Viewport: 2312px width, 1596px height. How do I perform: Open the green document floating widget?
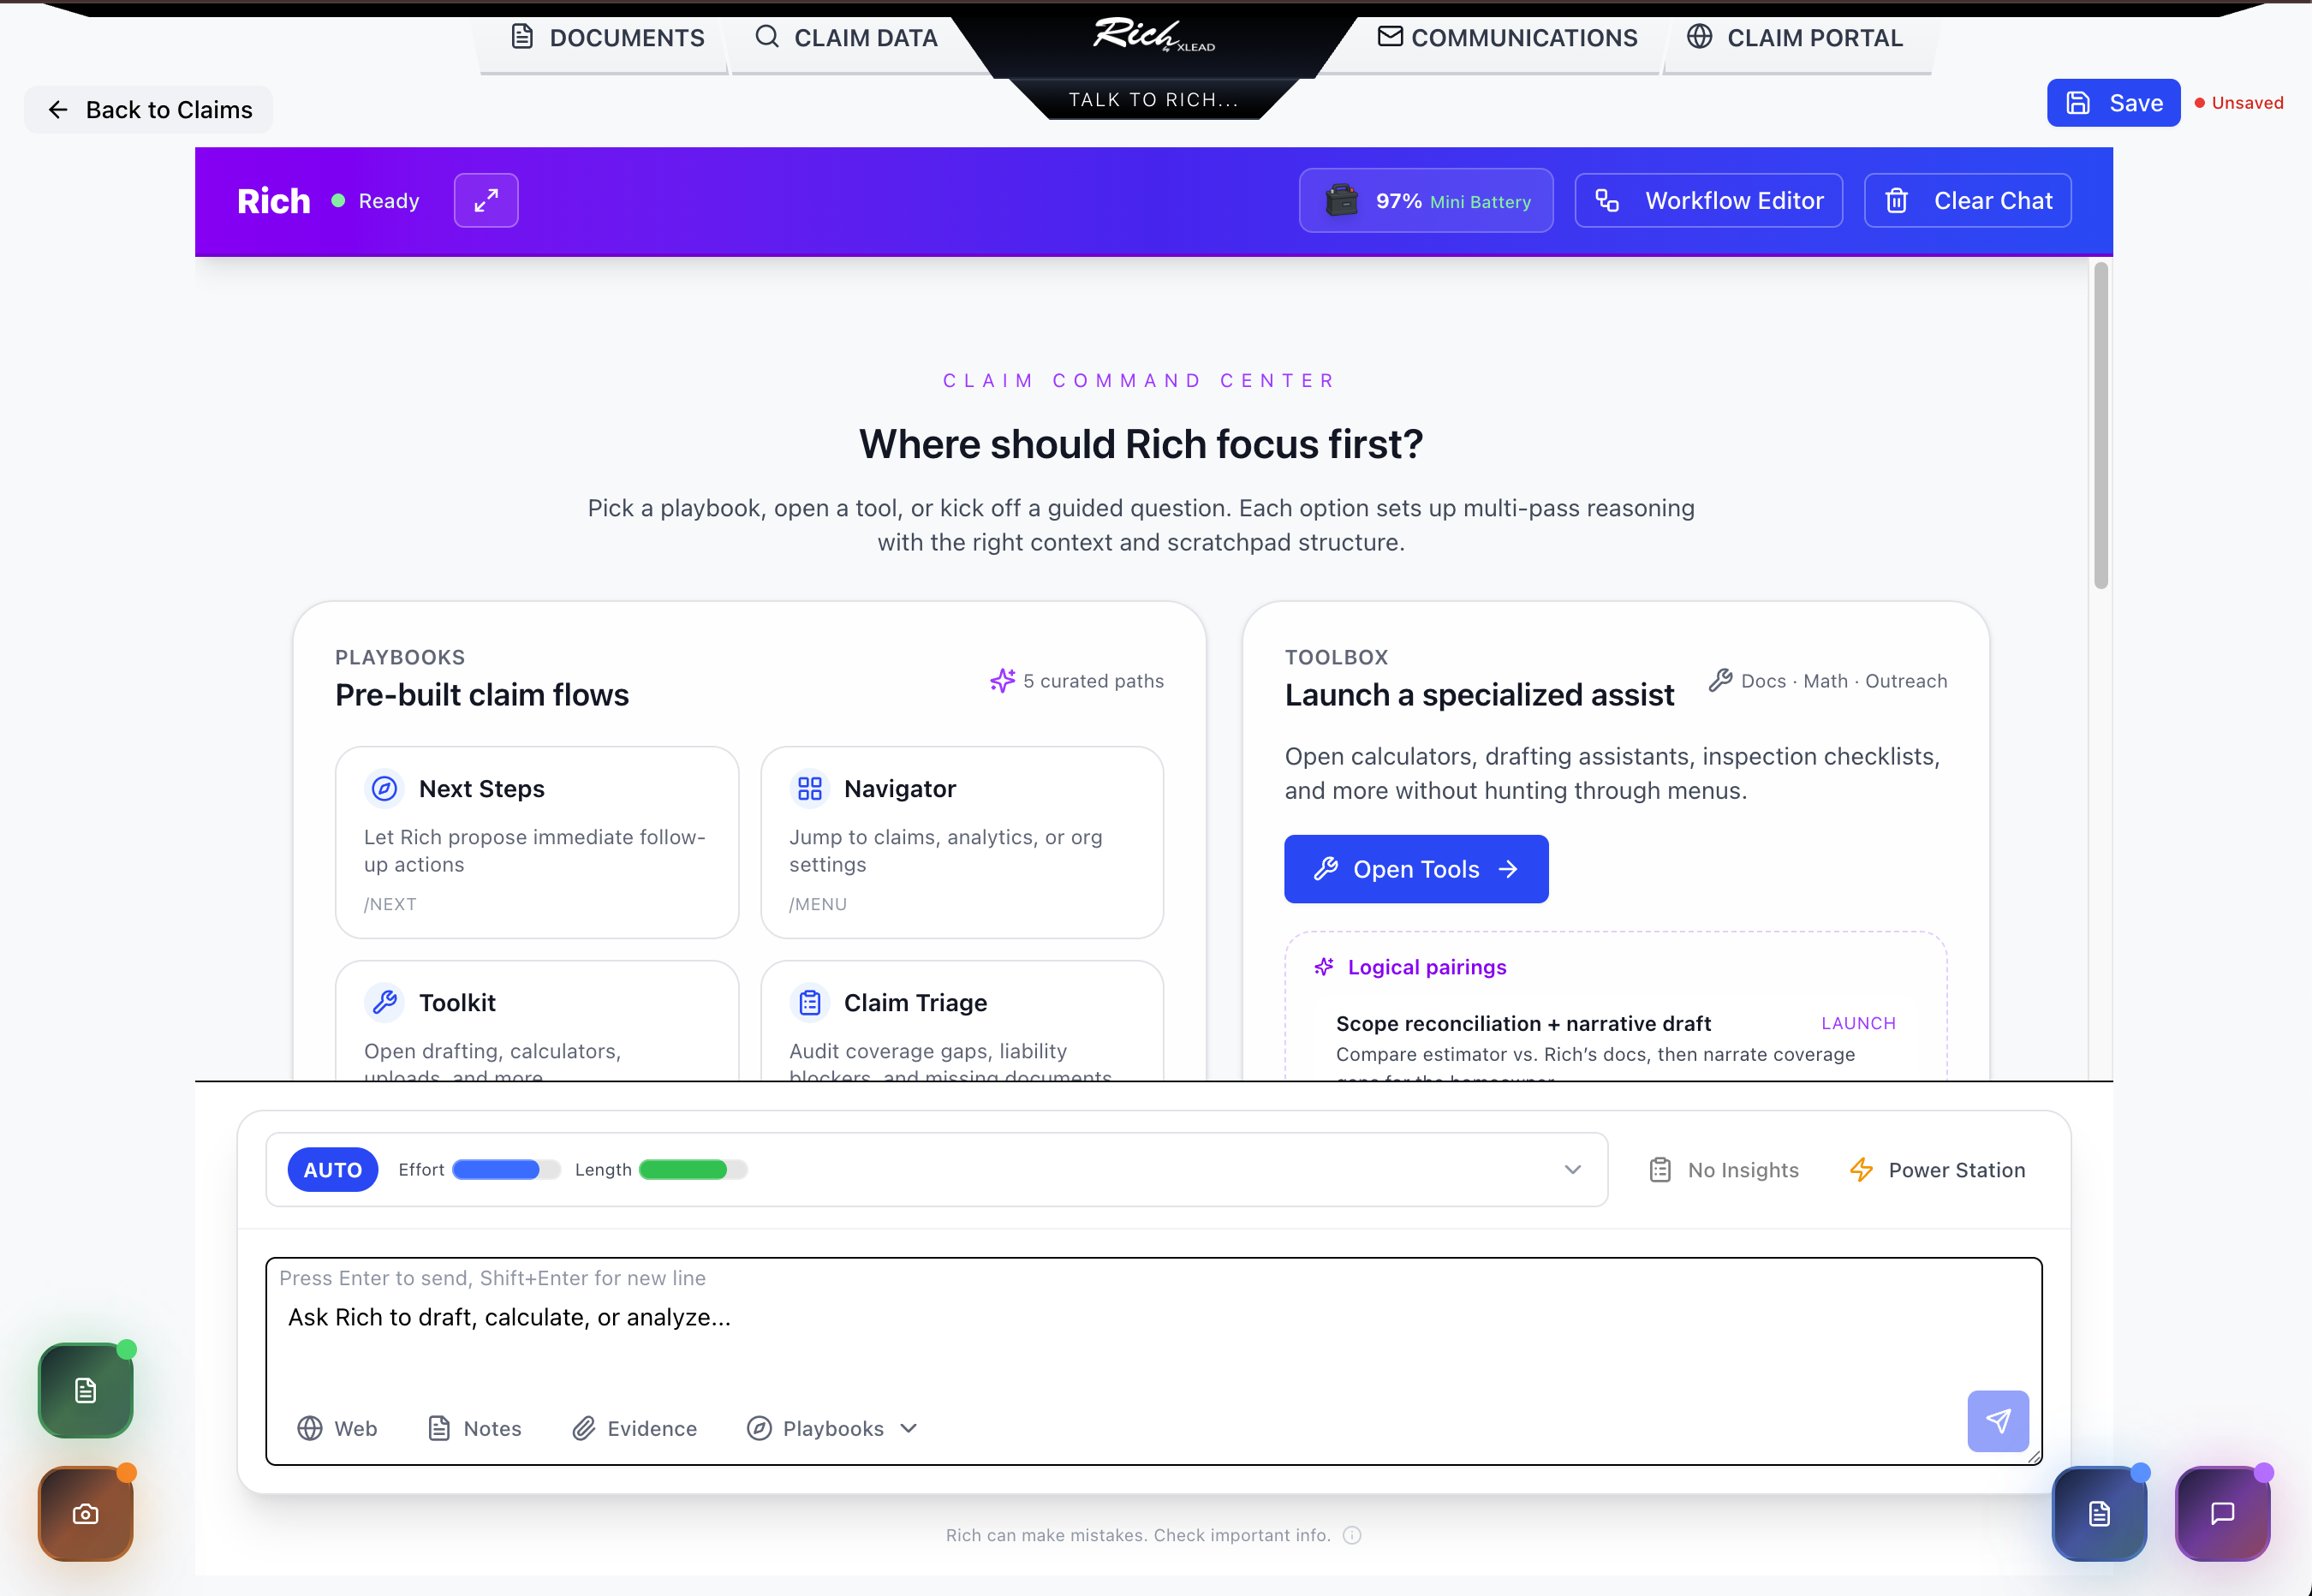(x=86, y=1390)
